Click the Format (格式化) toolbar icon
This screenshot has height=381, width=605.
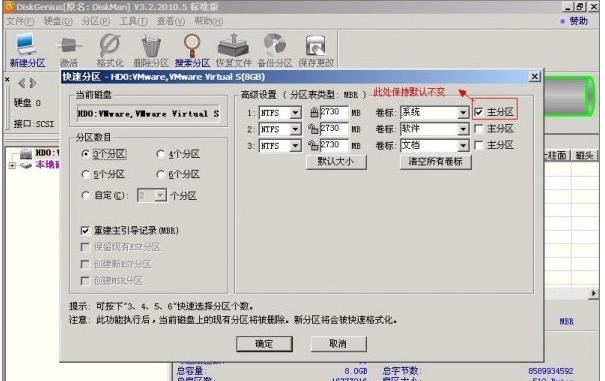click(110, 50)
